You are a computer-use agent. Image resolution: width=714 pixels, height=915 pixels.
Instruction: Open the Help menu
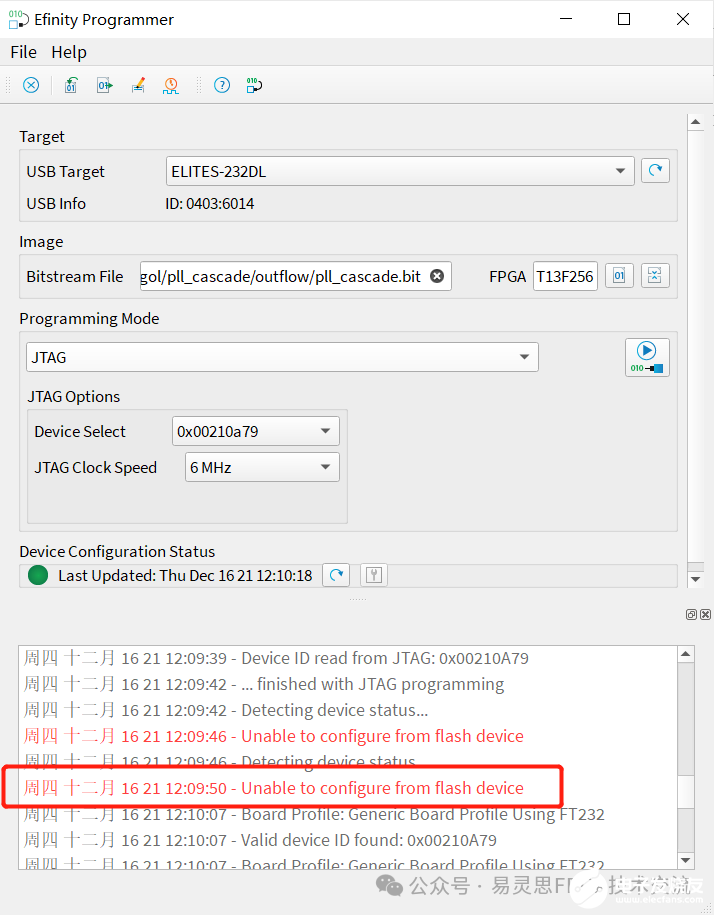point(69,52)
